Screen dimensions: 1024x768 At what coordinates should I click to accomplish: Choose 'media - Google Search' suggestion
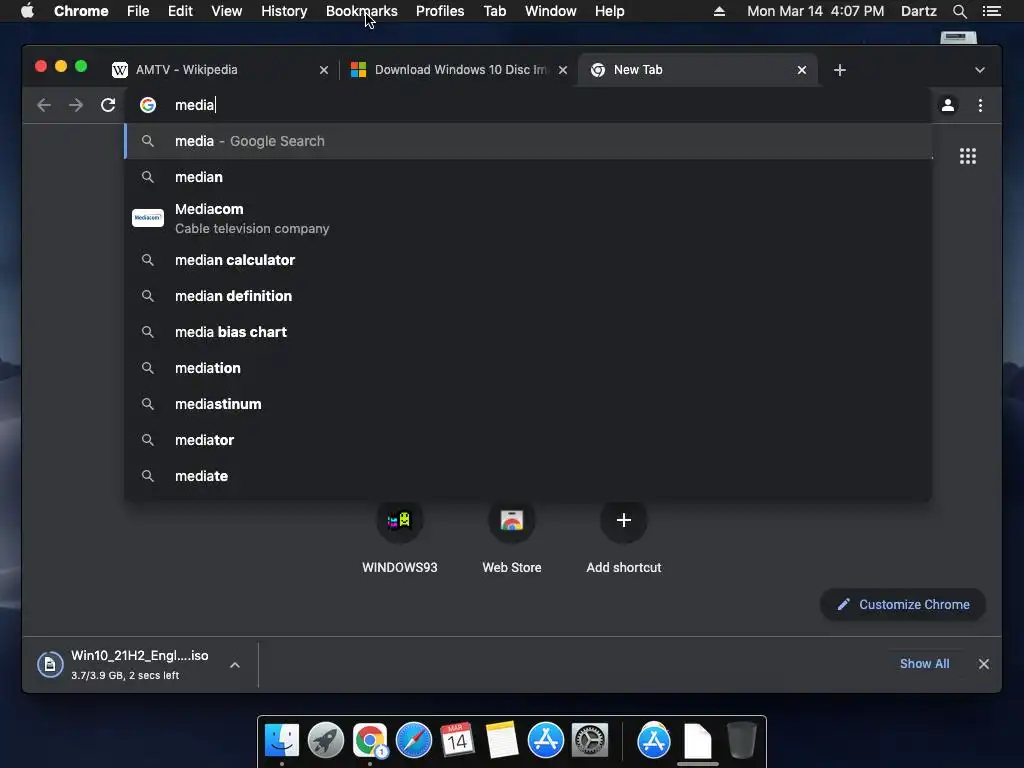[528, 141]
